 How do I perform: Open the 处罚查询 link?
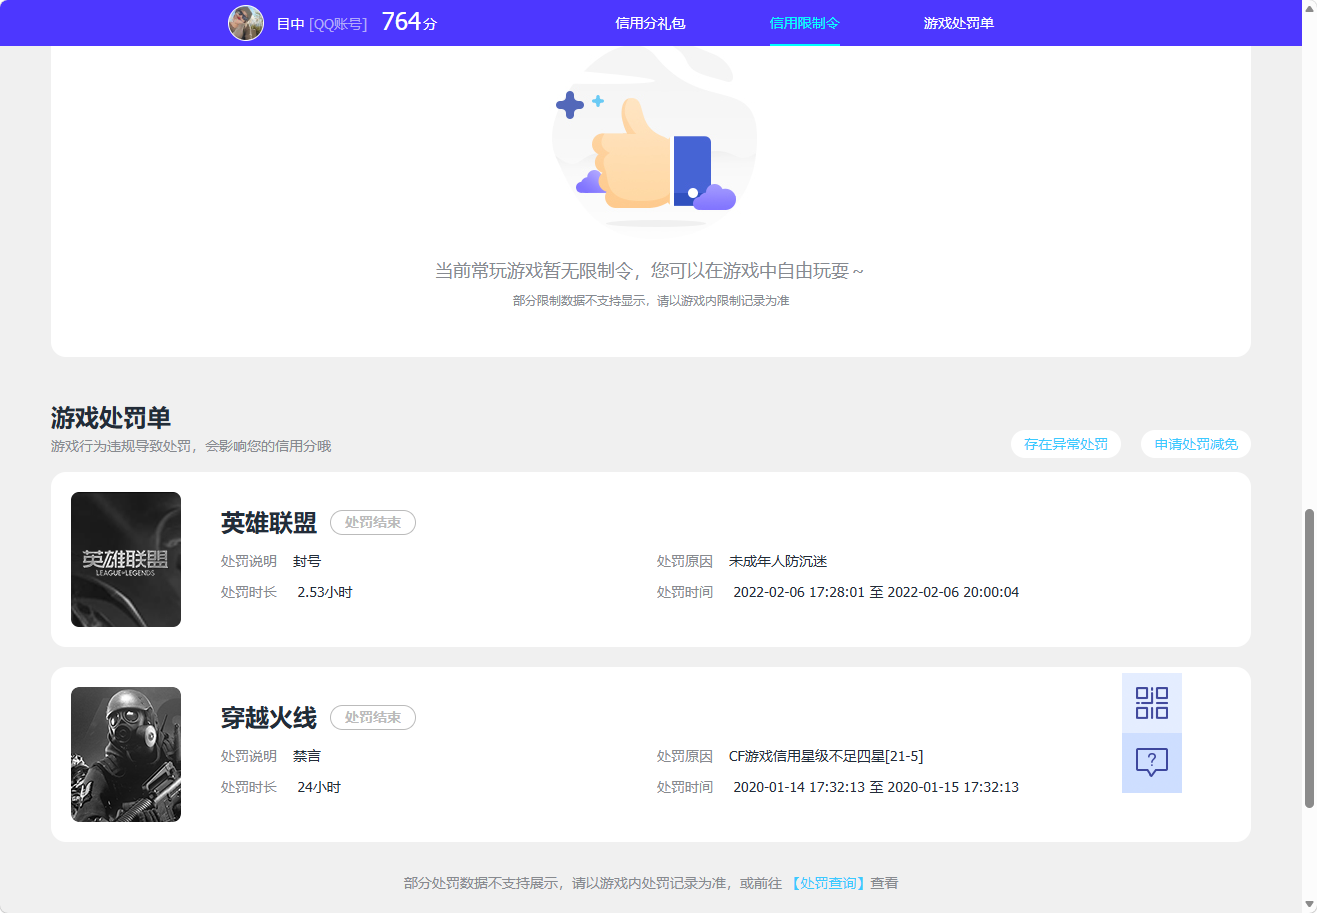[828, 883]
